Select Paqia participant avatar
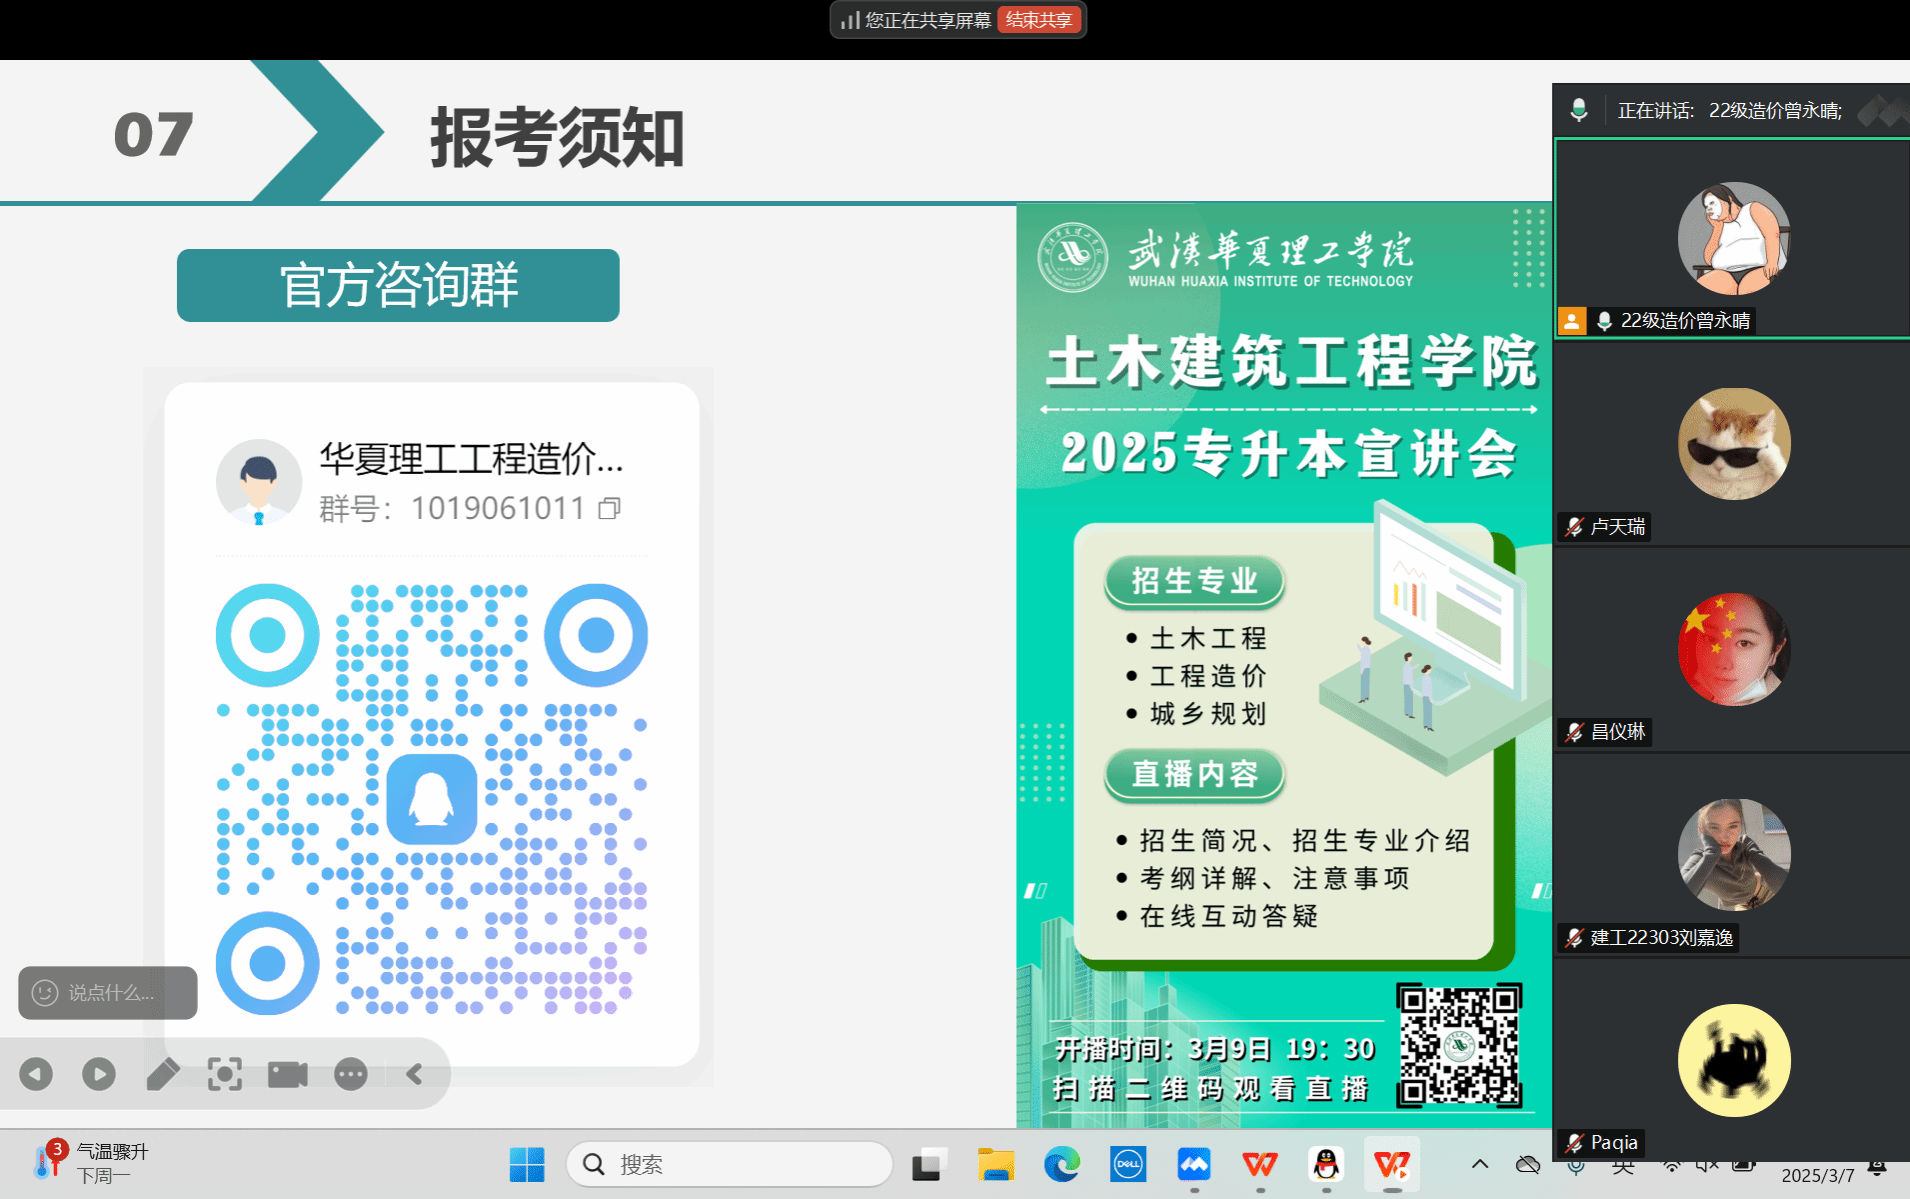Viewport: 1910px width, 1199px height. click(1734, 1060)
